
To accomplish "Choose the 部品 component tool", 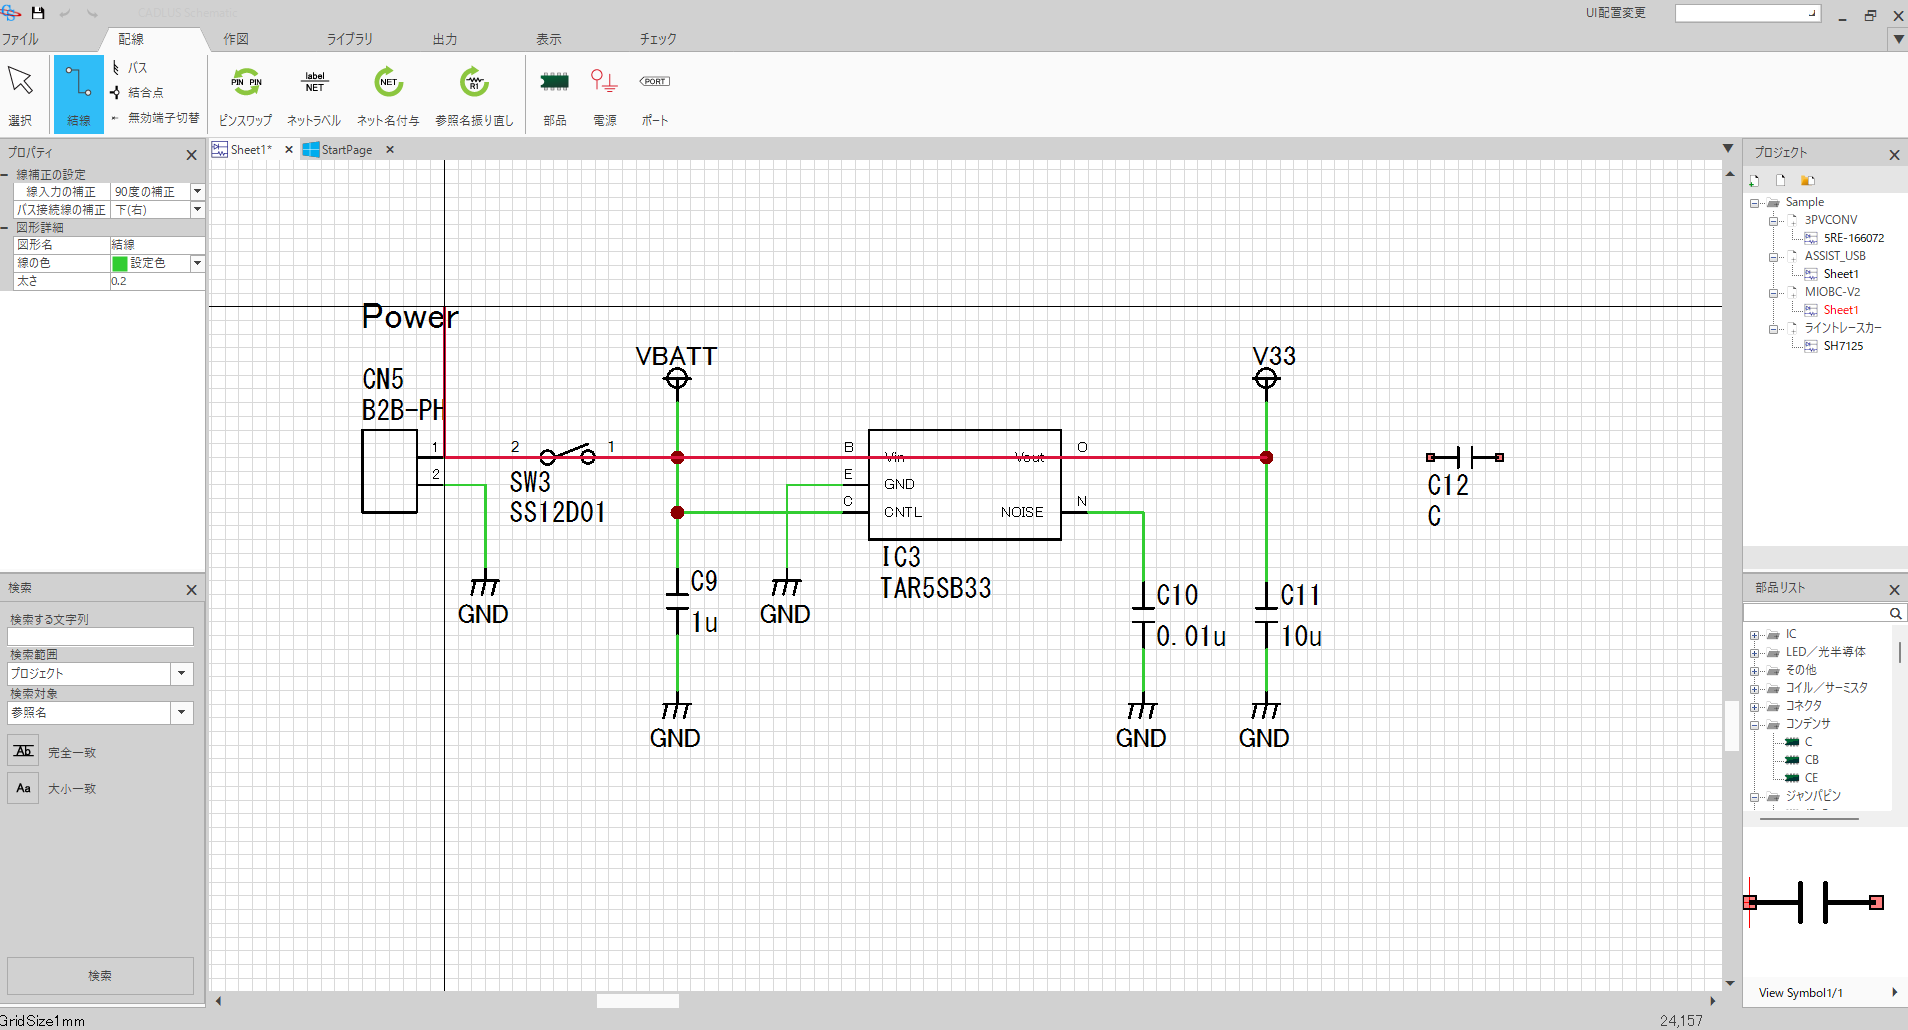I will [x=555, y=94].
